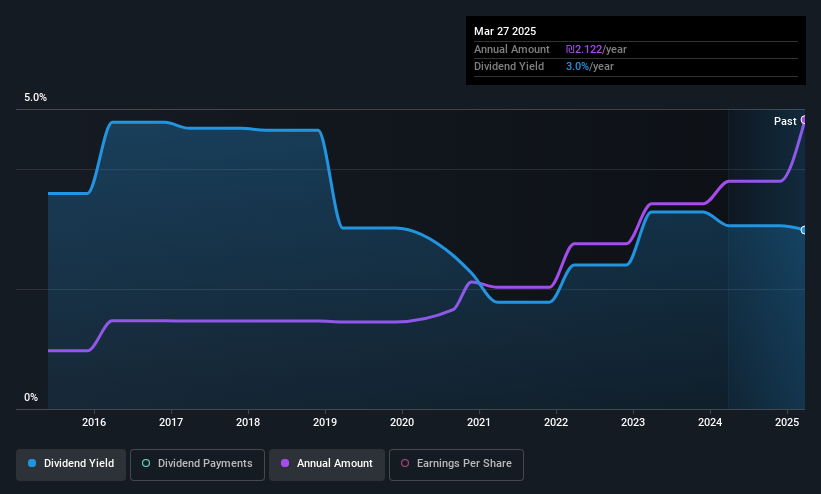
Task: Click the blue Dividend Yield legend dot
Action: pos(32,463)
